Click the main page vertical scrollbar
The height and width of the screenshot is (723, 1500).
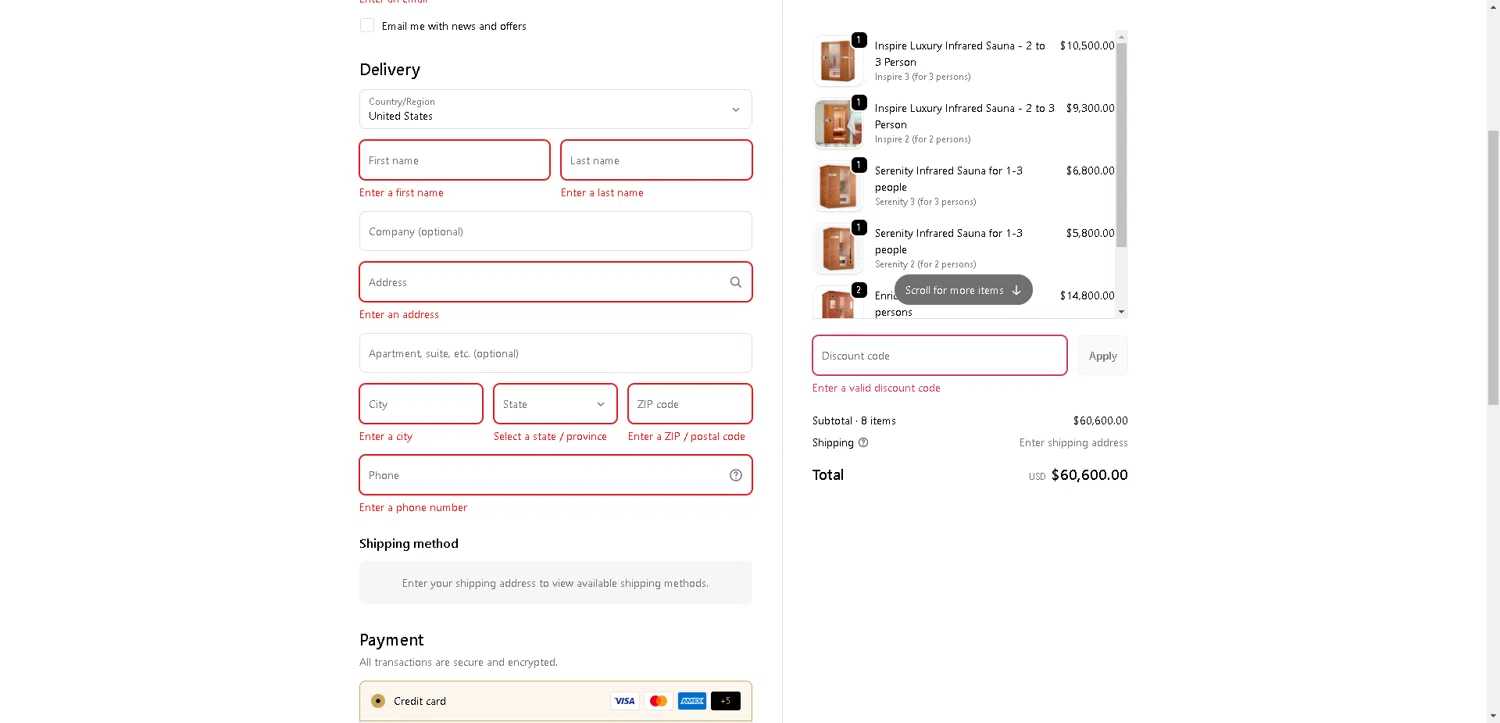point(1493,267)
